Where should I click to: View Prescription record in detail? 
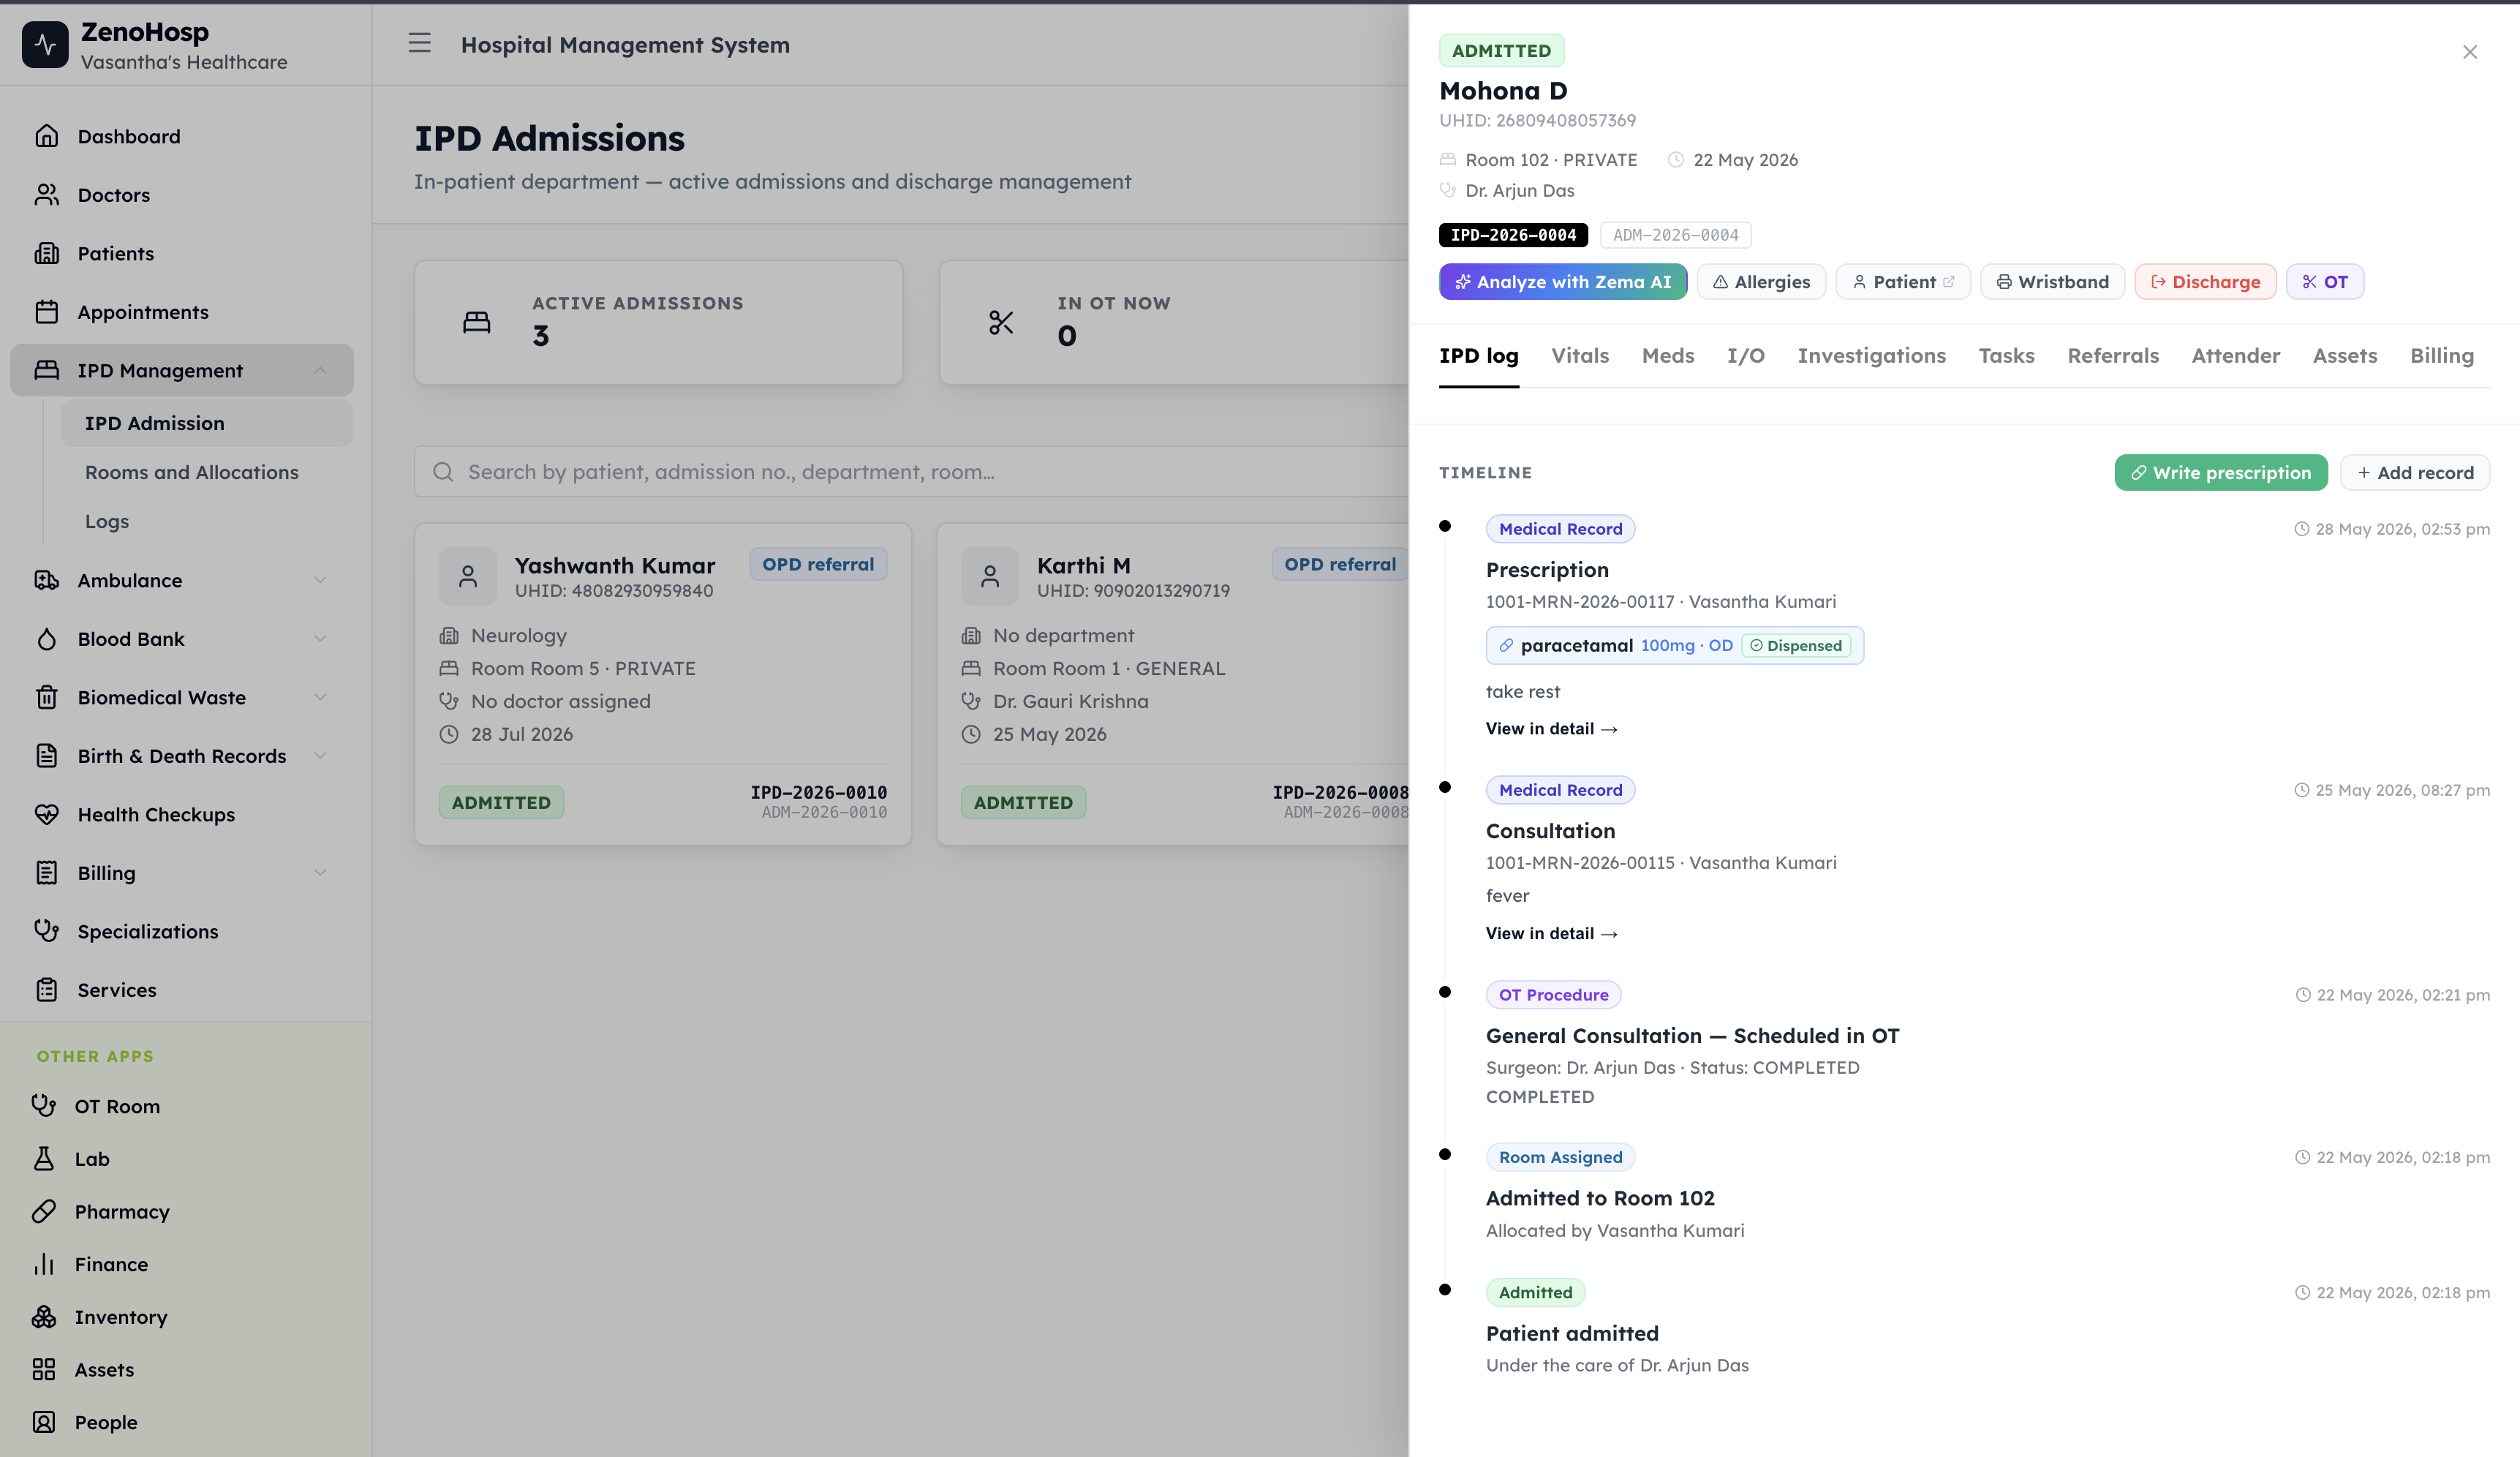(x=1551, y=729)
